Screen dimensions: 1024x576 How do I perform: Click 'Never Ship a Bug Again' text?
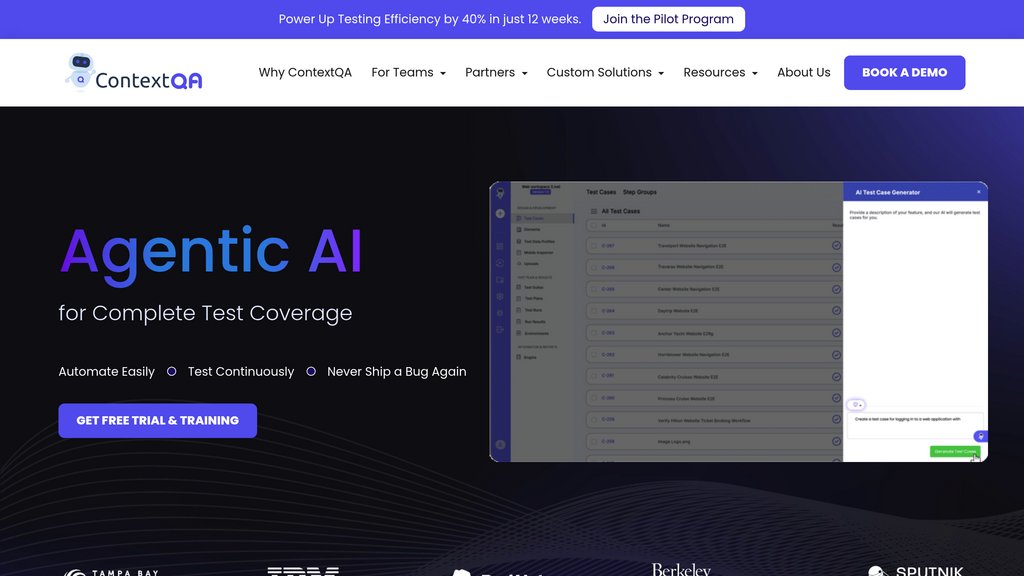[396, 372]
